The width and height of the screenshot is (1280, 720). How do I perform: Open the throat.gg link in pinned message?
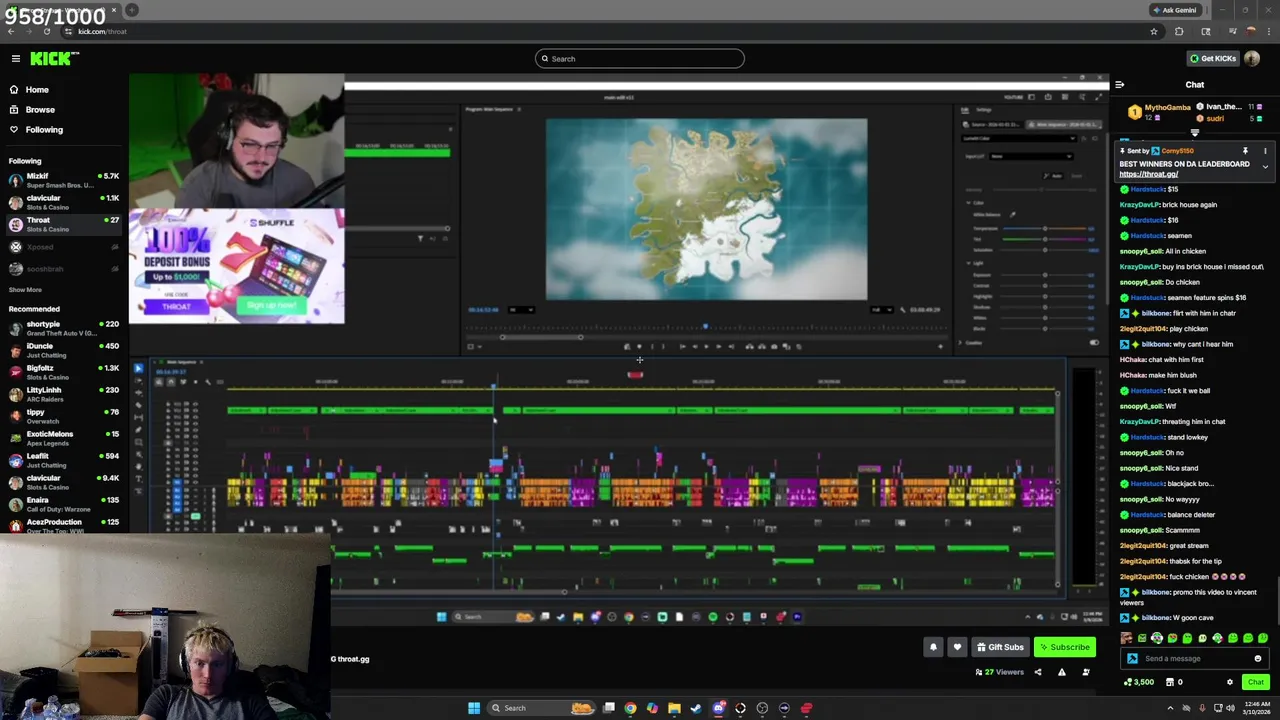click(1148, 174)
